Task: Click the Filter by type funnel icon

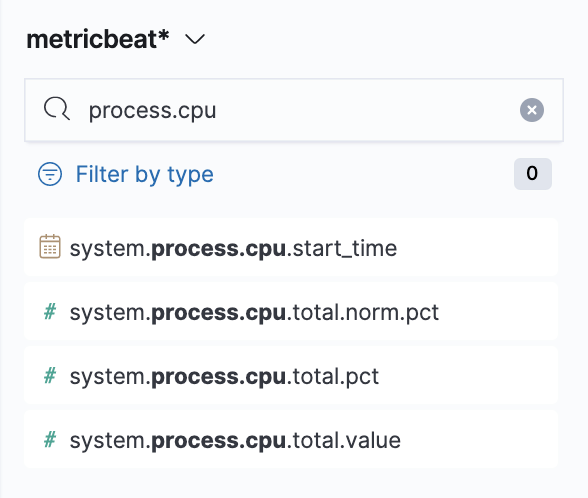Action: click(x=50, y=174)
